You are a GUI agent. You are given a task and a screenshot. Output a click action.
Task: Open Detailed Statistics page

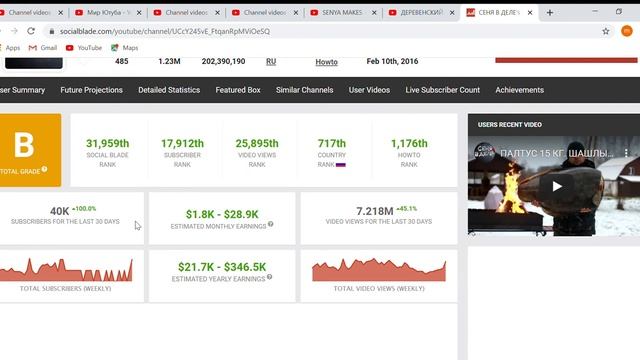click(169, 90)
